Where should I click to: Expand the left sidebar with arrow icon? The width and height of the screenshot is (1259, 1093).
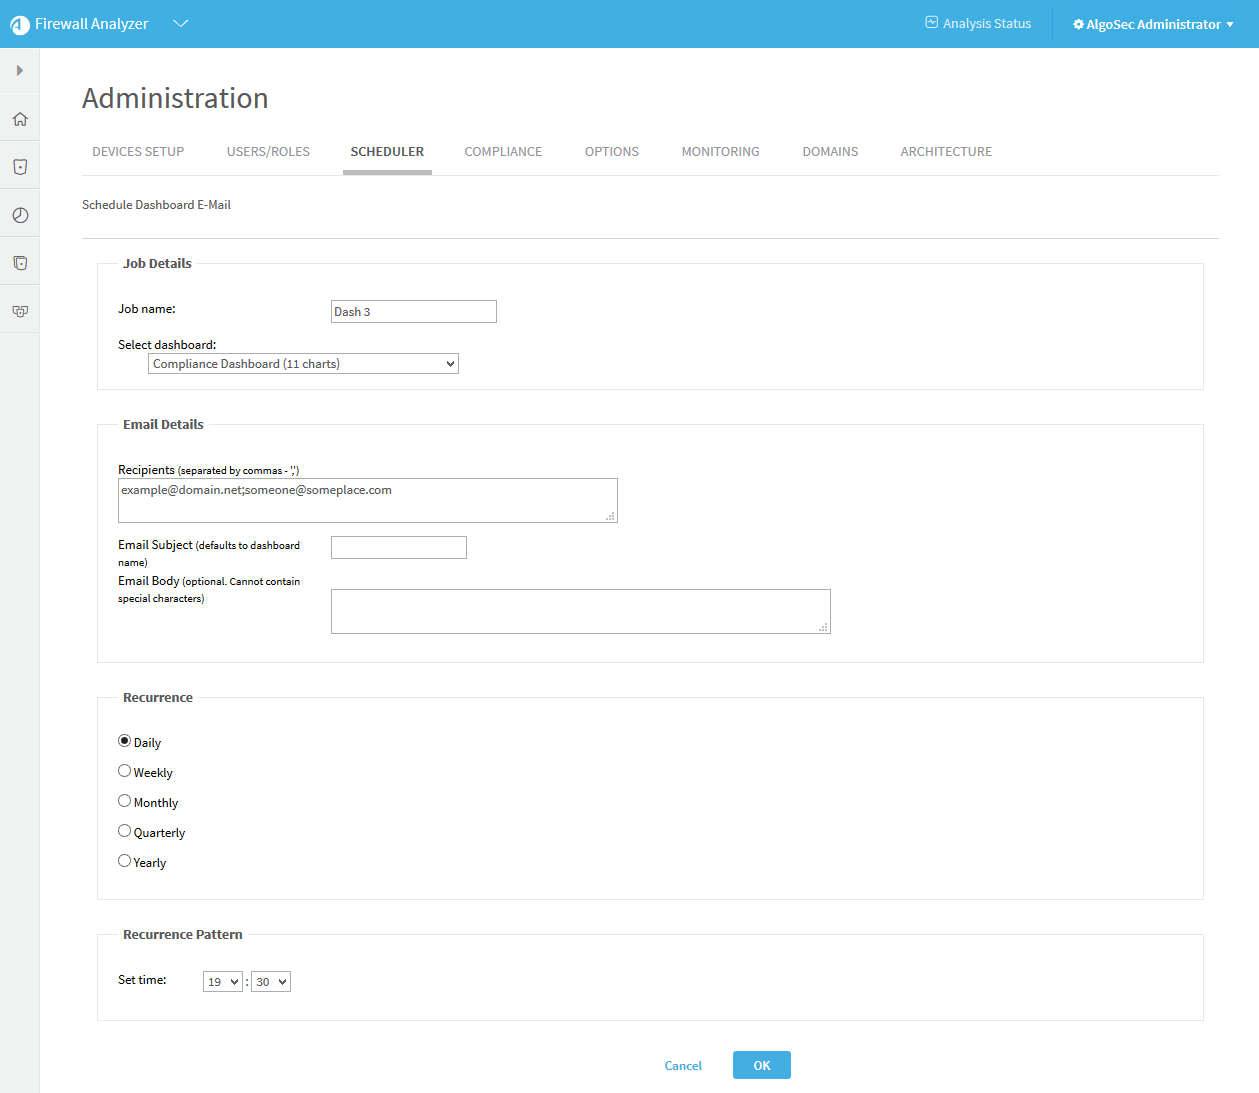pyautogui.click(x=19, y=71)
